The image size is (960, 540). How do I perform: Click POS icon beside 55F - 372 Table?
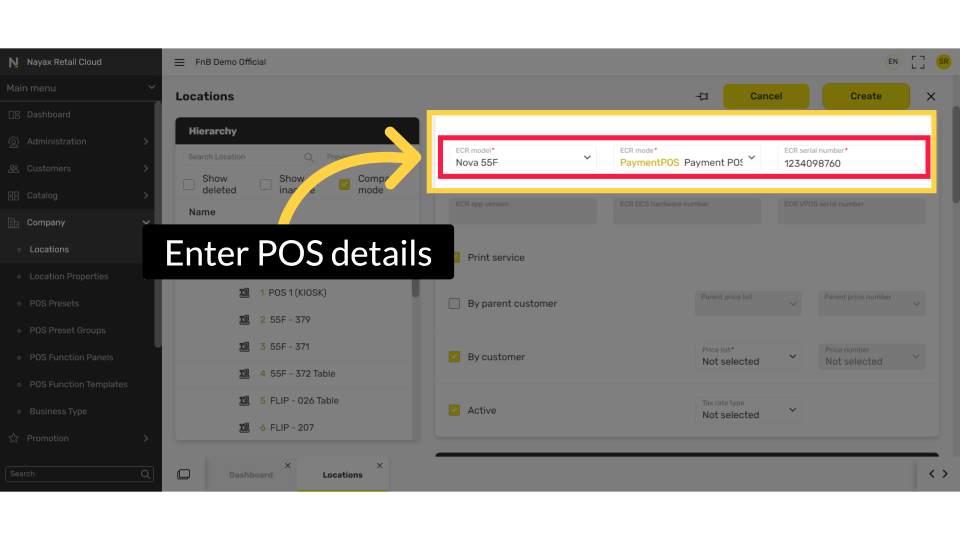click(244, 373)
